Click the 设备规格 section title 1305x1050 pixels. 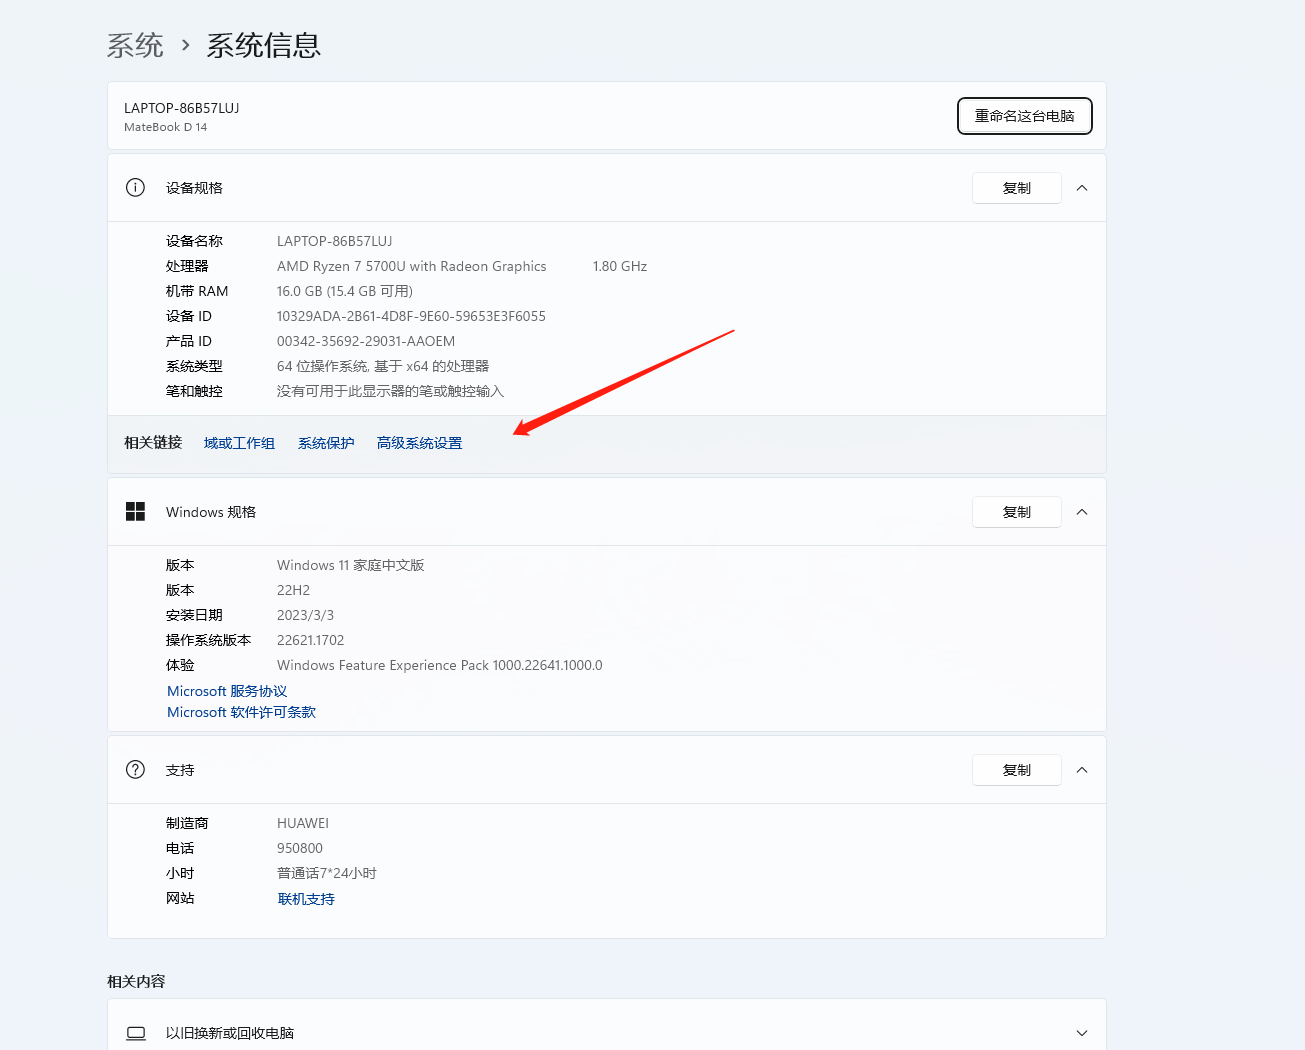coord(195,188)
